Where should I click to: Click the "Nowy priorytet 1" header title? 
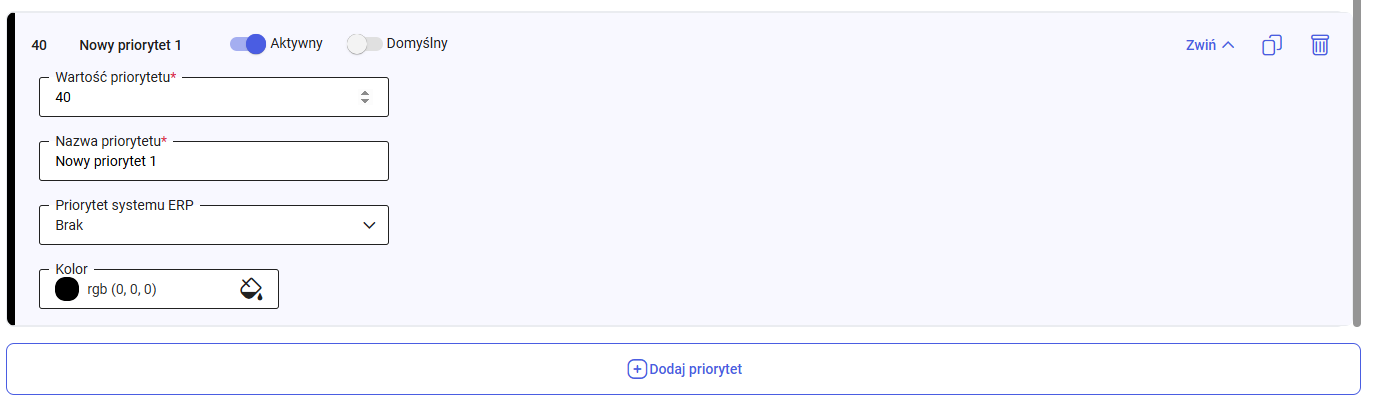[130, 45]
